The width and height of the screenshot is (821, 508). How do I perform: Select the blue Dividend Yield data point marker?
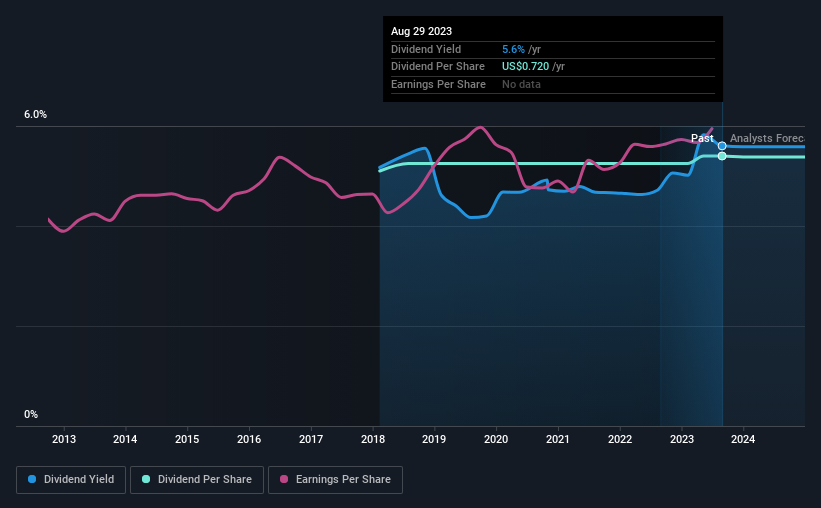(x=722, y=146)
